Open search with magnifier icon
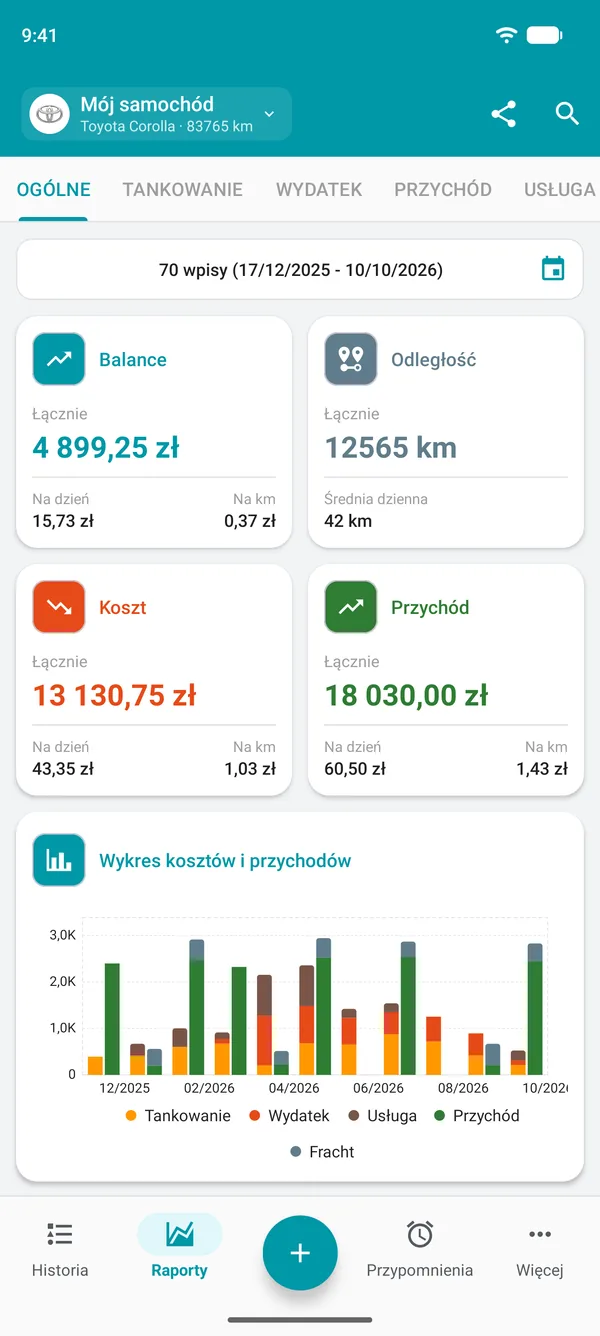The width and height of the screenshot is (600, 1336). [567, 114]
